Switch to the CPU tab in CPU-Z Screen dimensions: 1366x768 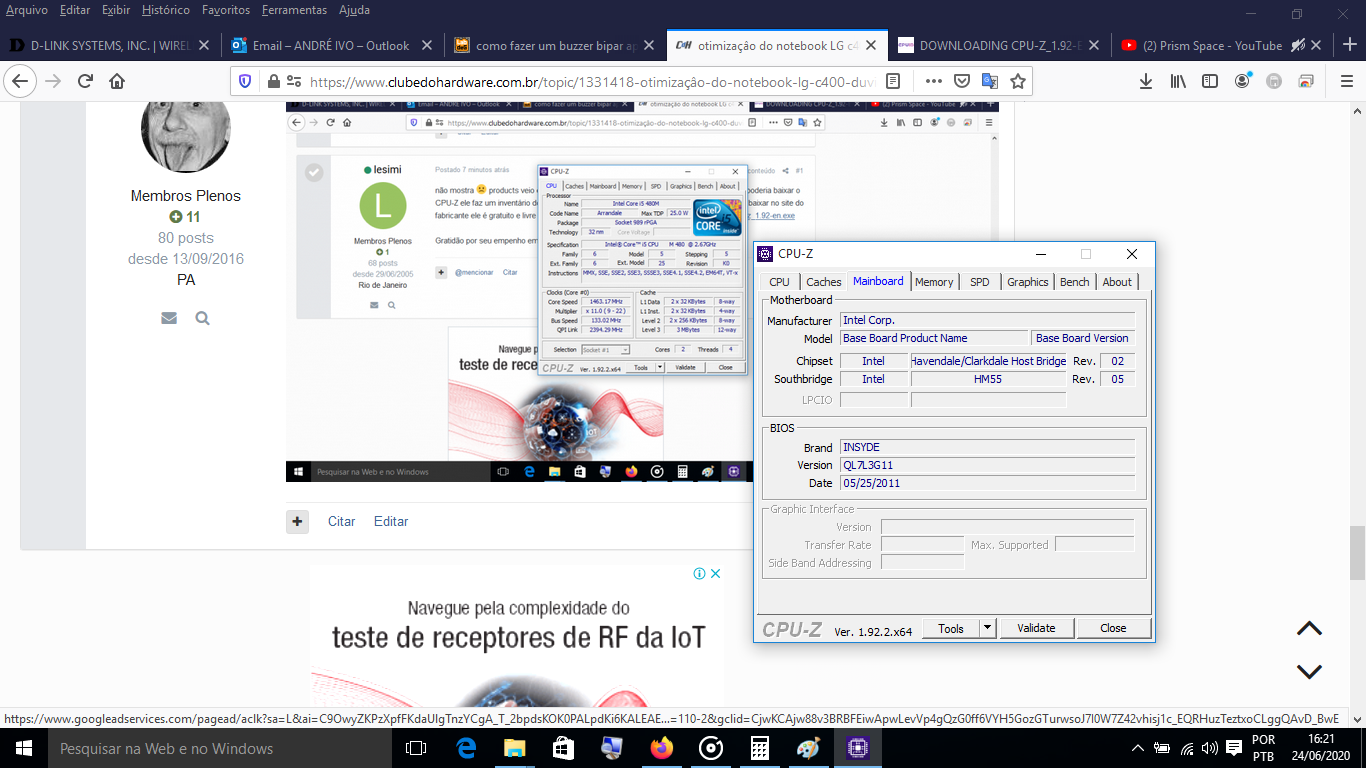click(x=780, y=282)
